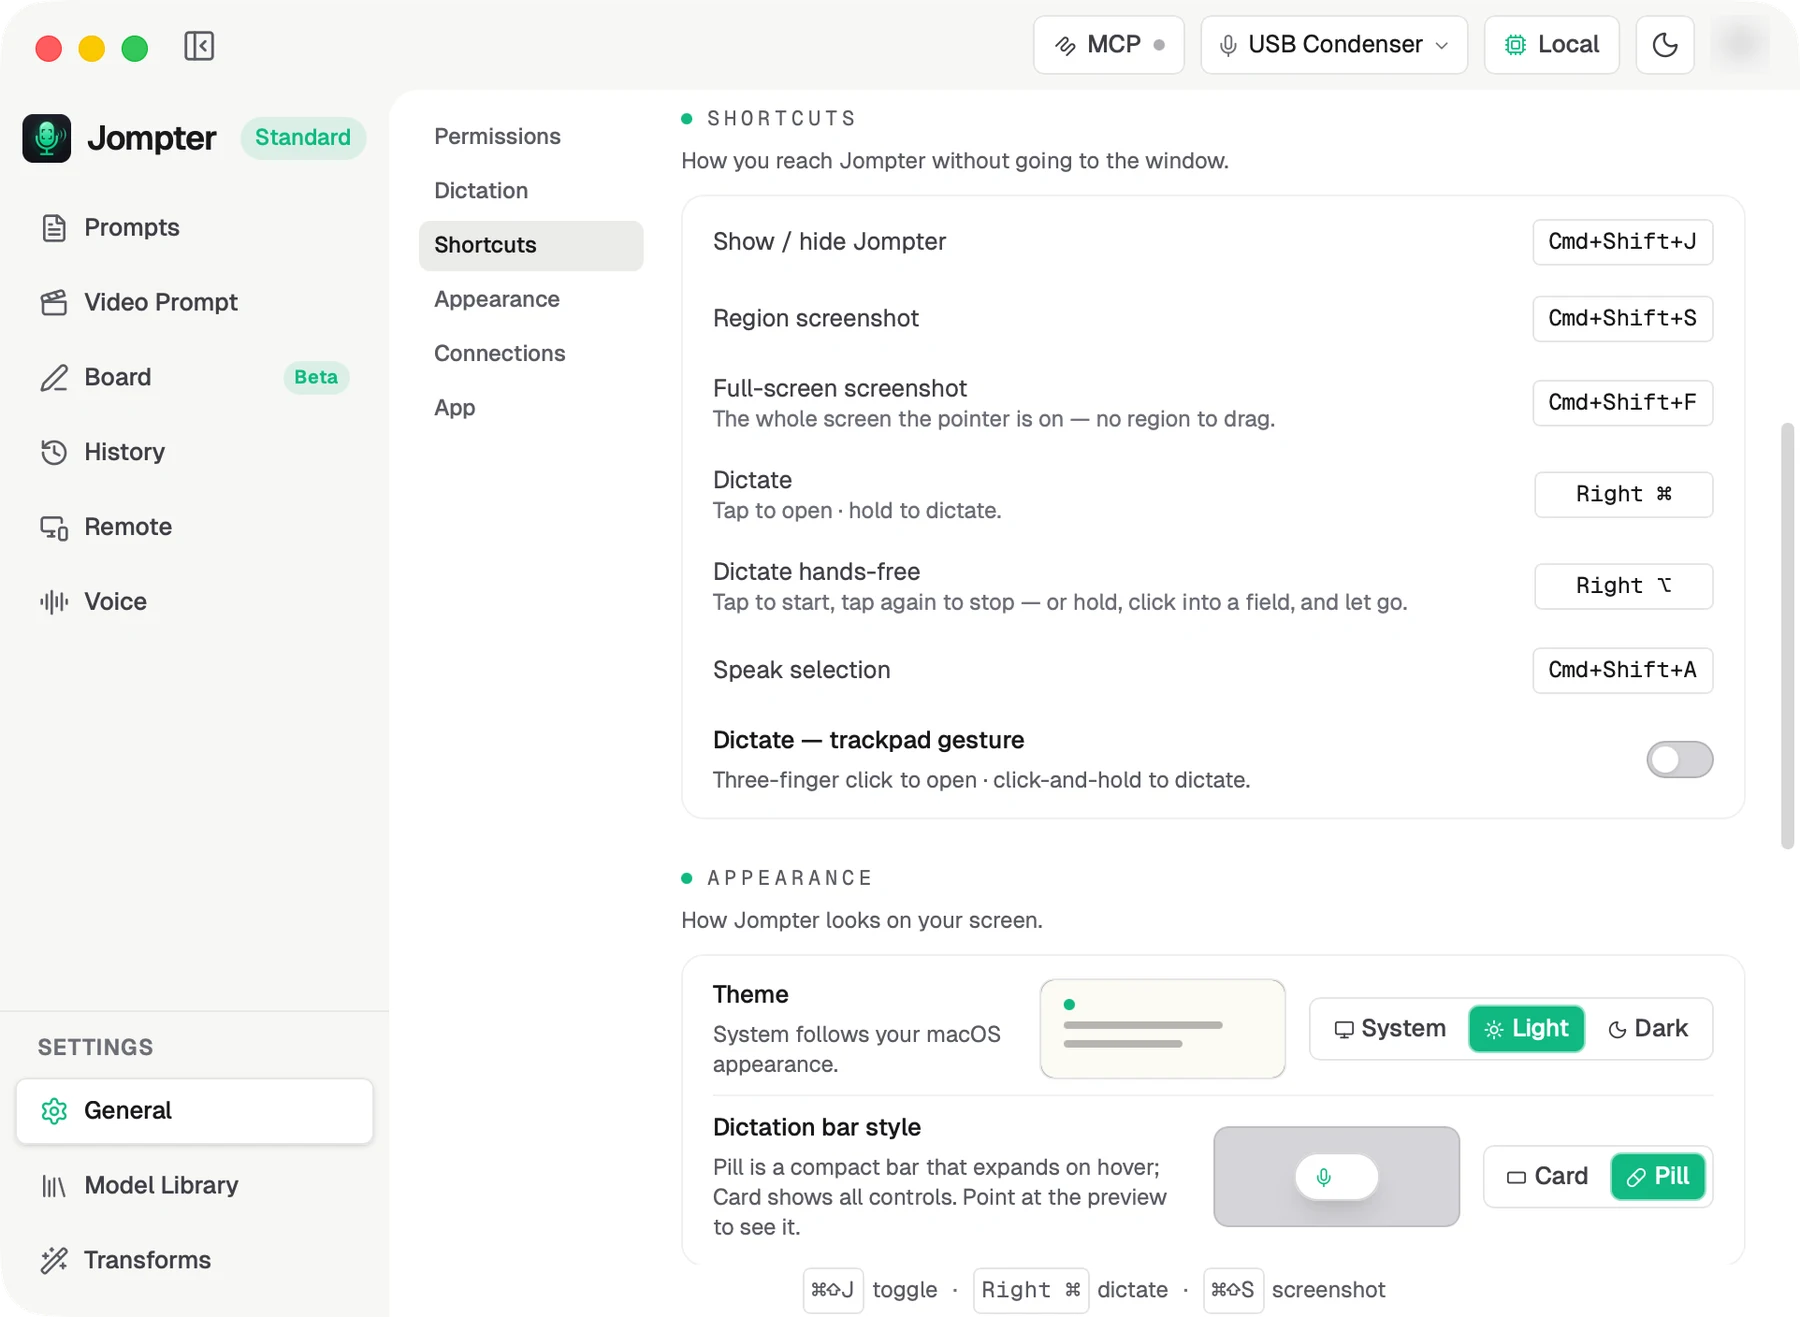Click the History clock icon

(54, 452)
